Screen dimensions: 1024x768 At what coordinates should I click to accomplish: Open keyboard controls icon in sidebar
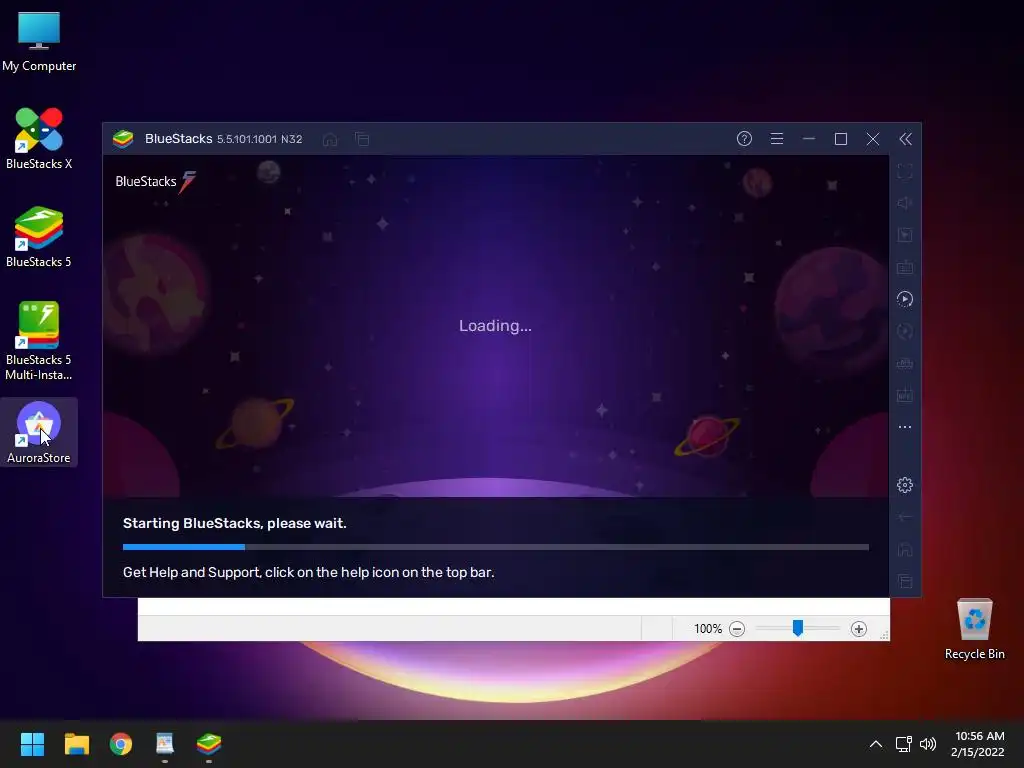[904, 267]
